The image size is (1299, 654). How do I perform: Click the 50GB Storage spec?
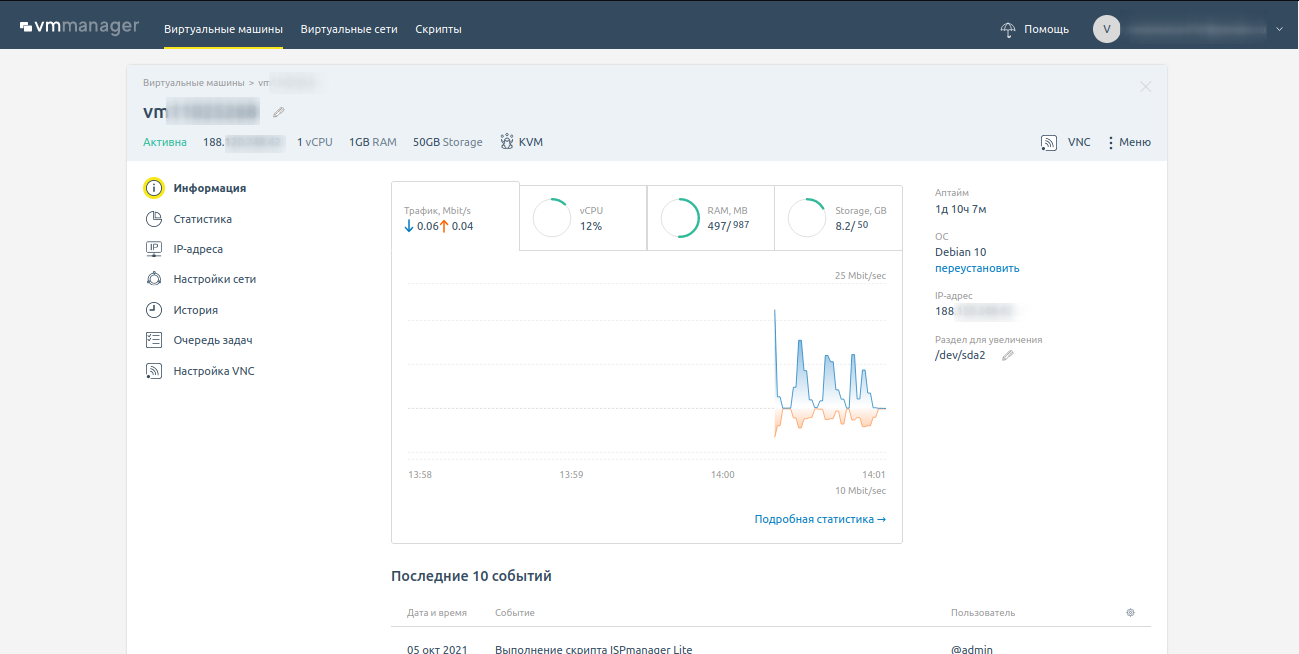[447, 142]
